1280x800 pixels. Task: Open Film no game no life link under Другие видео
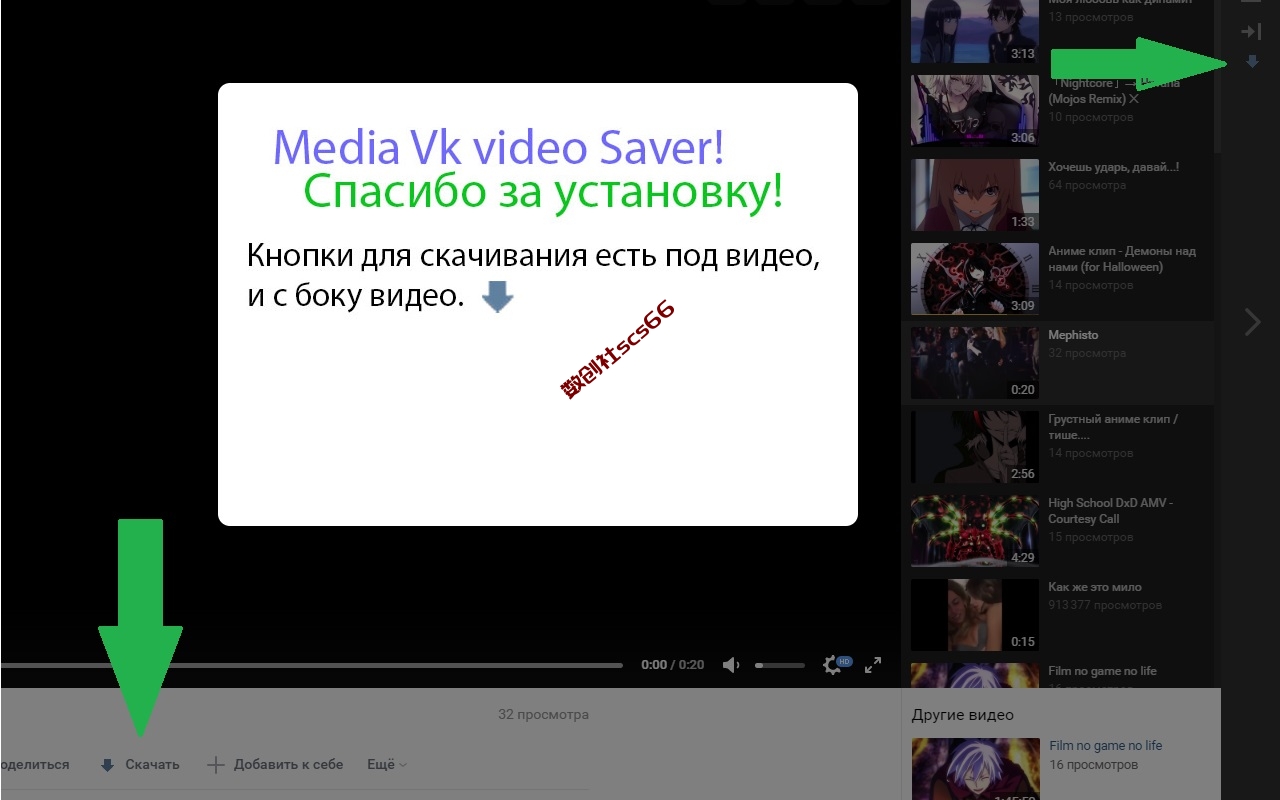point(1106,746)
